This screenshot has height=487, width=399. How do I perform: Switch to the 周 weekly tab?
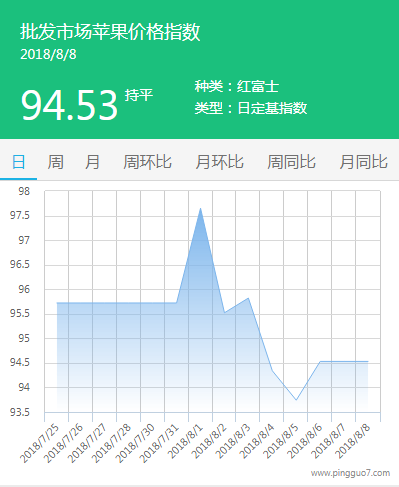55,162
